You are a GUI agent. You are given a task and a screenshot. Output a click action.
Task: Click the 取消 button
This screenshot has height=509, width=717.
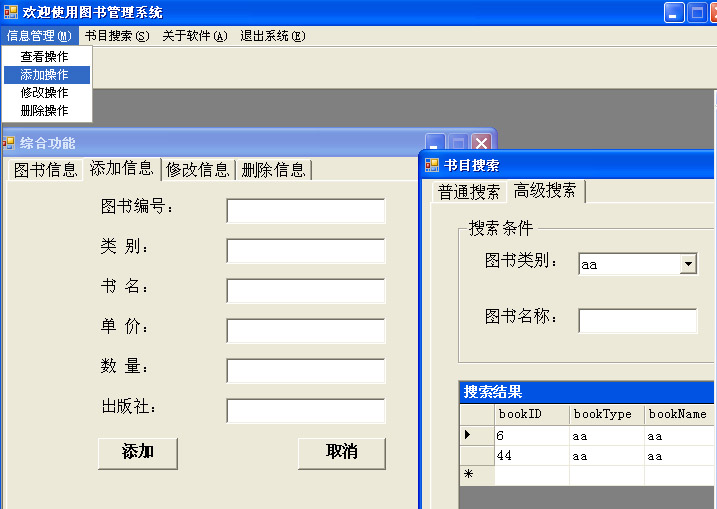click(342, 453)
